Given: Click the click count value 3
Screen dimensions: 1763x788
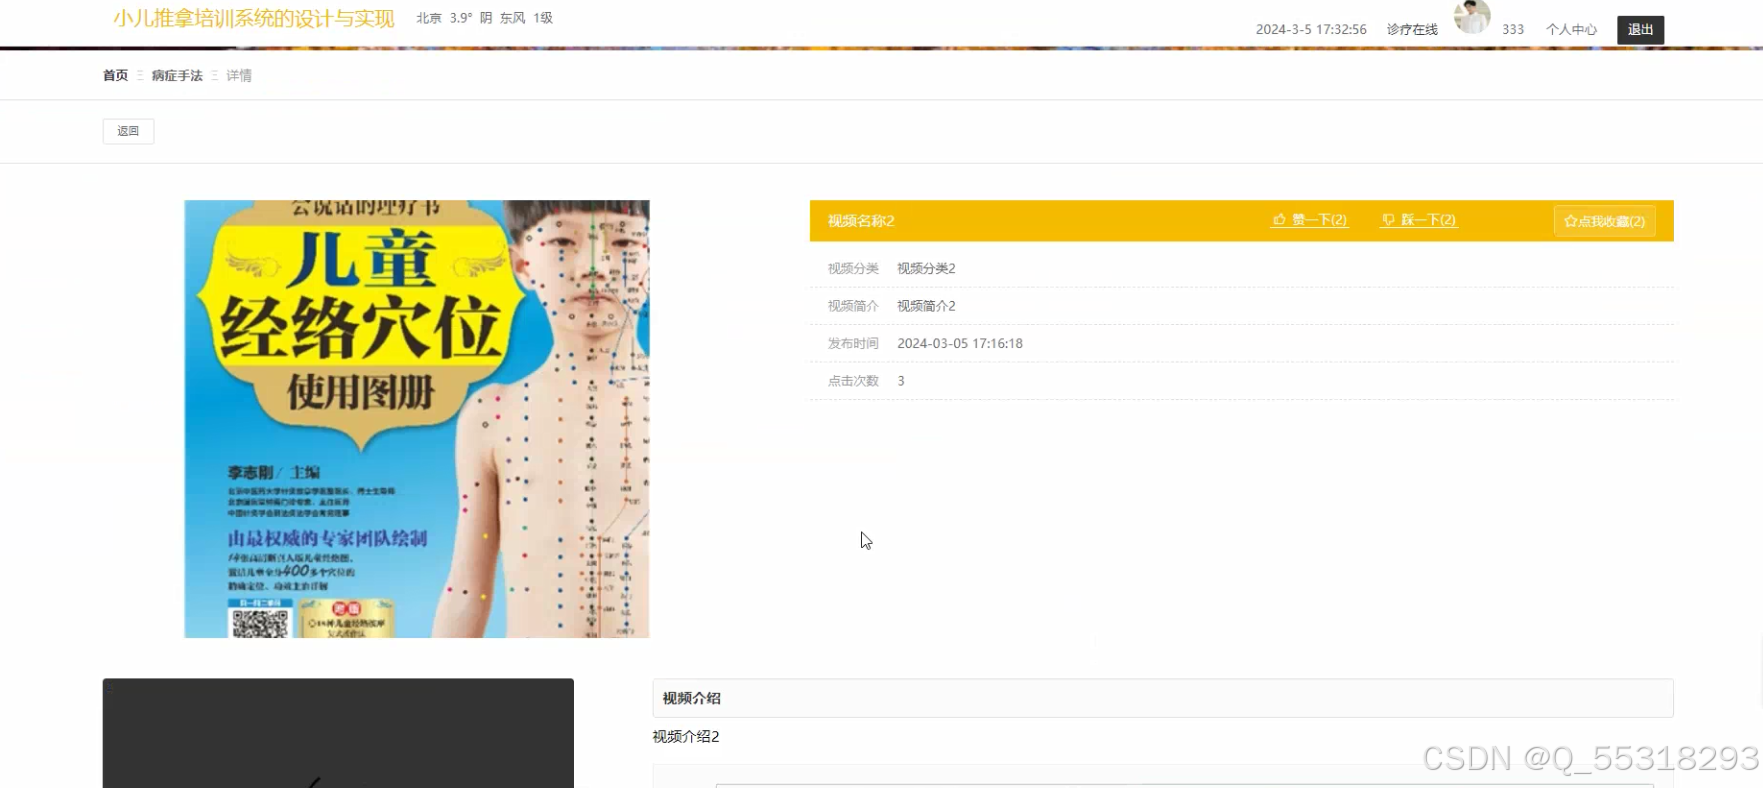Looking at the screenshot, I should pos(901,381).
